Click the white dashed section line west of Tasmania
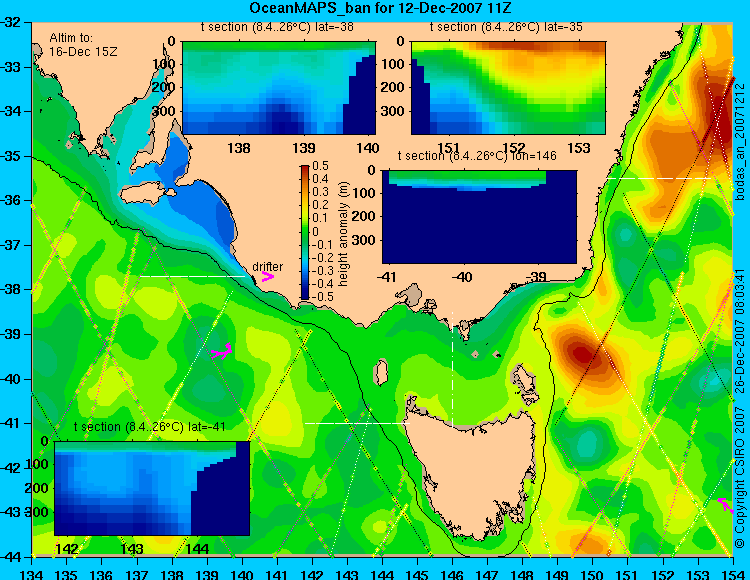Viewport: 750px width, 580px height. click(x=357, y=423)
